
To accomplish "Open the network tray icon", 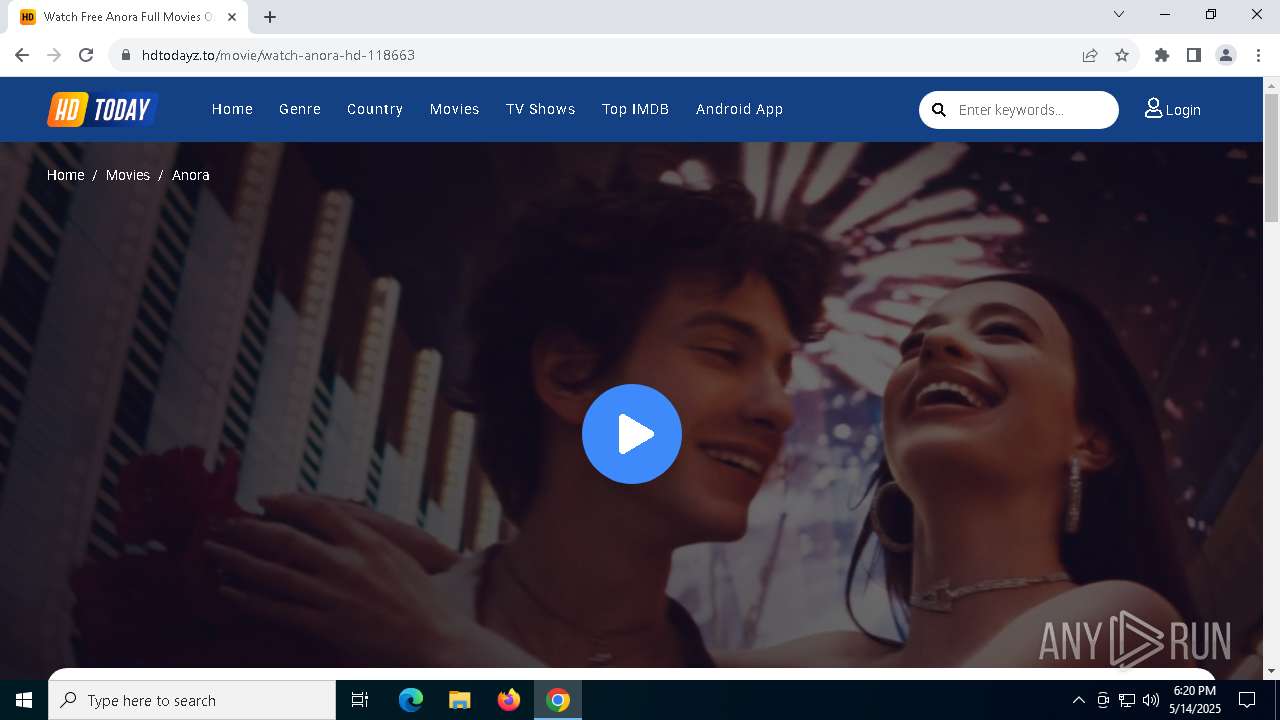I will [1127, 700].
